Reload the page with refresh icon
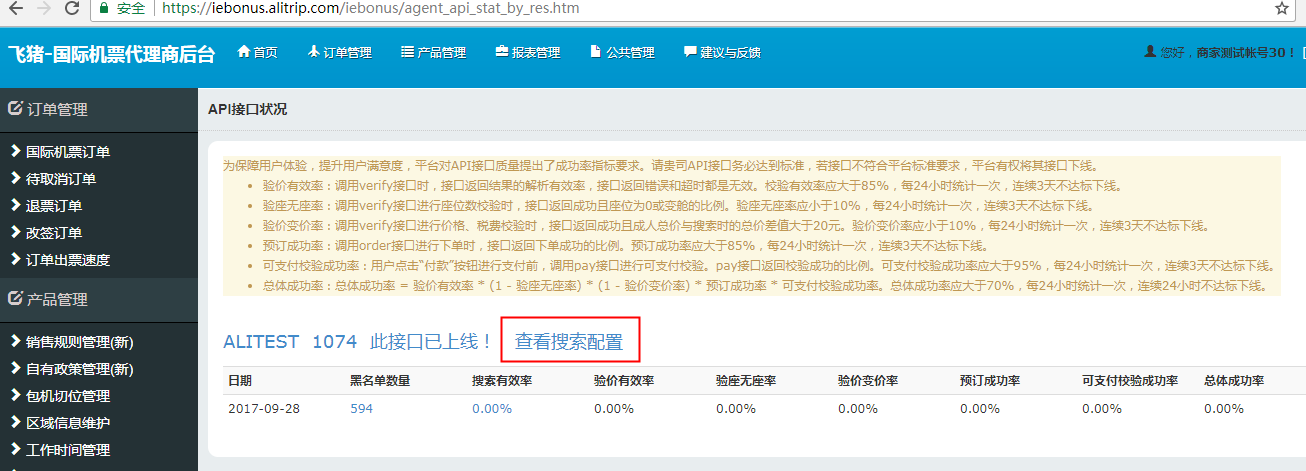Image resolution: width=1306 pixels, height=471 pixels. [x=72, y=8]
